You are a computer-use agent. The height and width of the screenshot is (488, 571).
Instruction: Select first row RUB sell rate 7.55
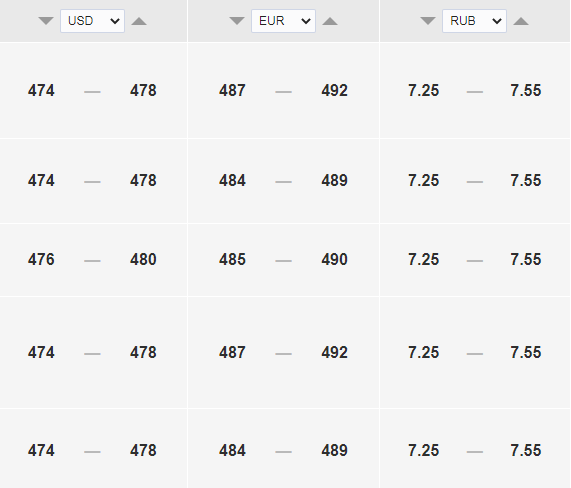coord(526,91)
